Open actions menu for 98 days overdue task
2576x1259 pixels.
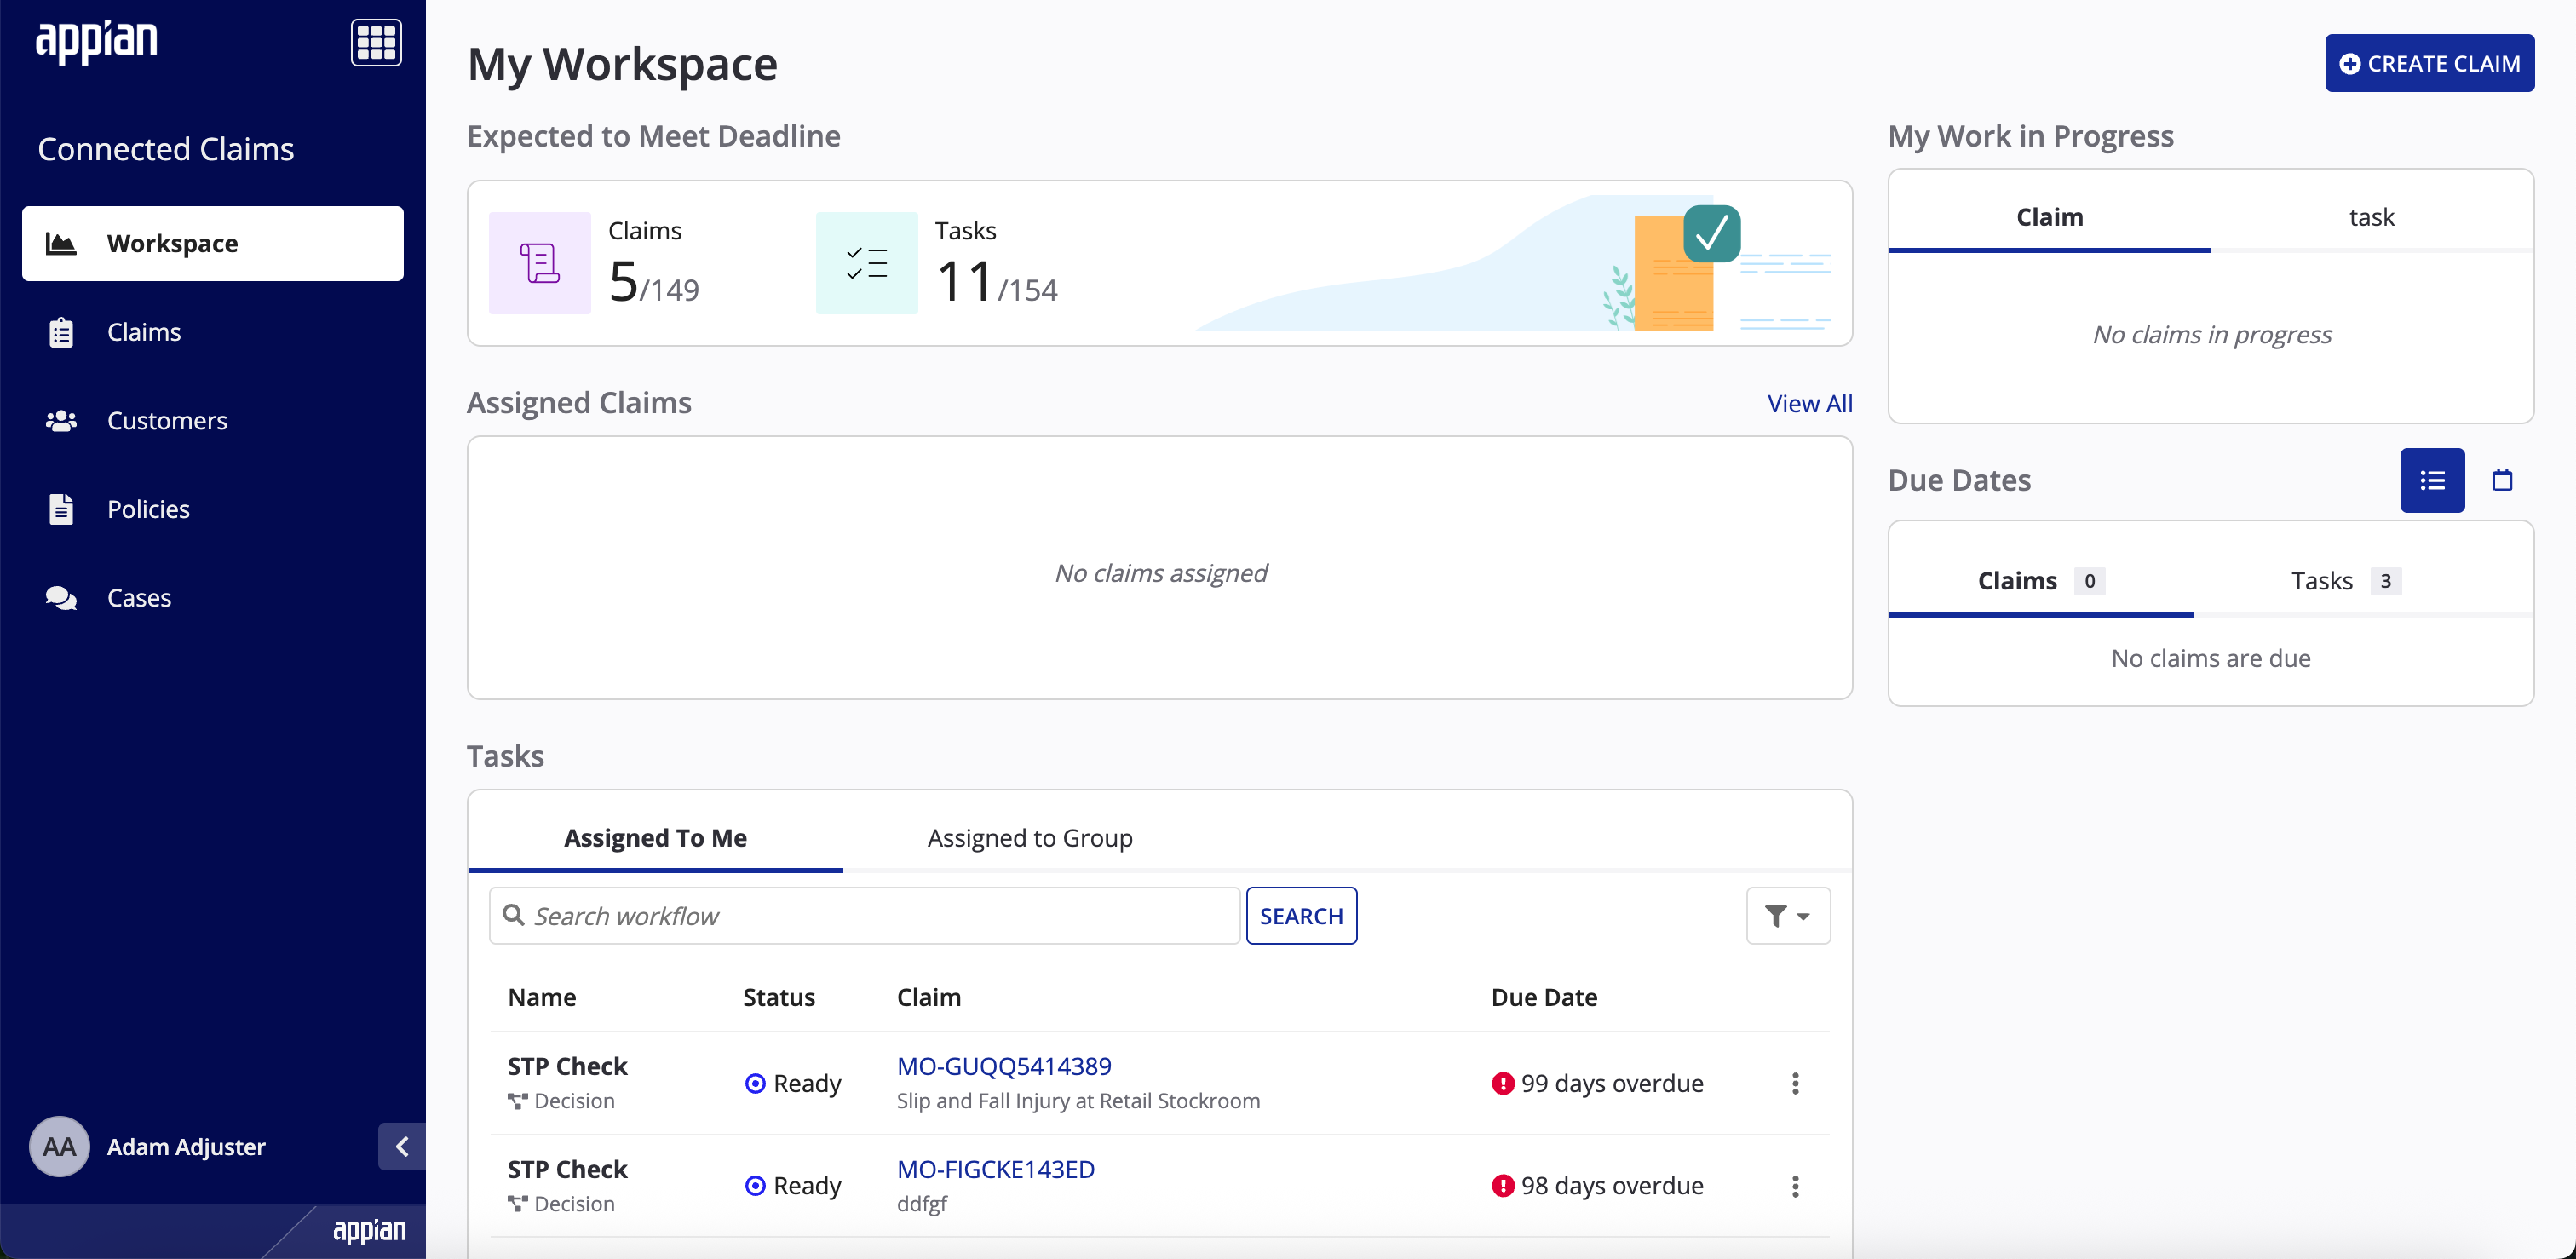[1795, 1186]
